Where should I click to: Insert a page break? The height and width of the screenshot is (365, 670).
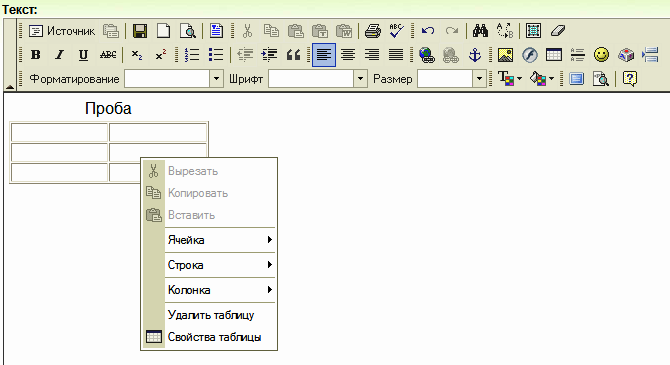[x=650, y=55]
